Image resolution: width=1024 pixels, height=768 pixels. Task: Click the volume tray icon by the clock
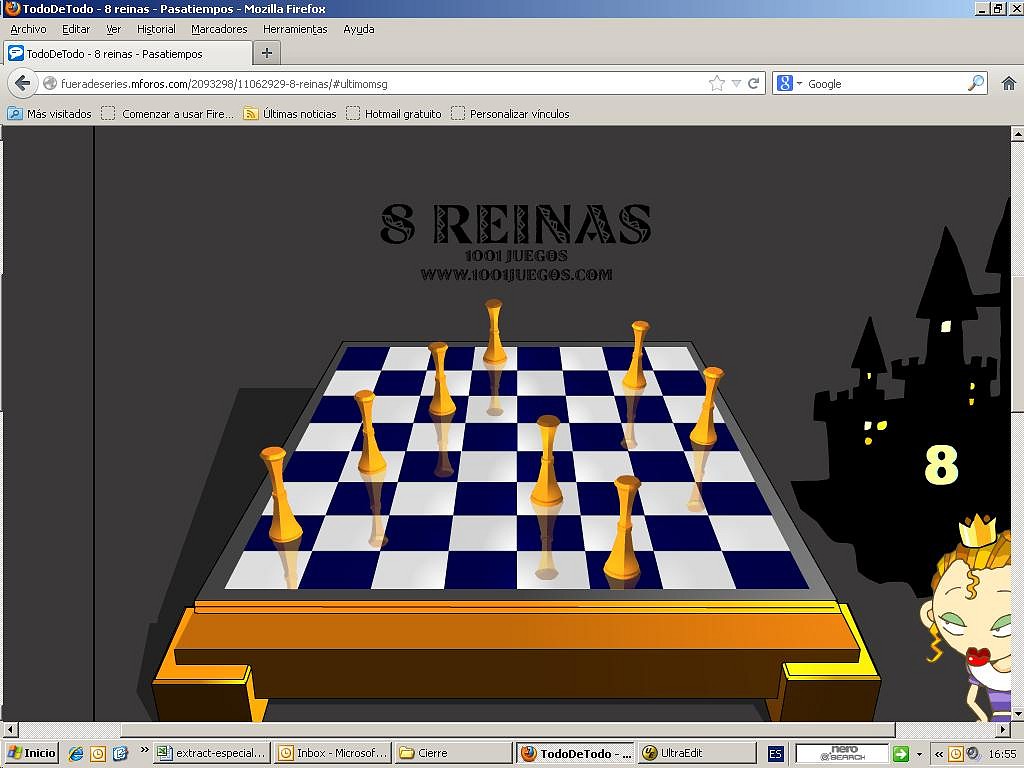[x=972, y=754]
